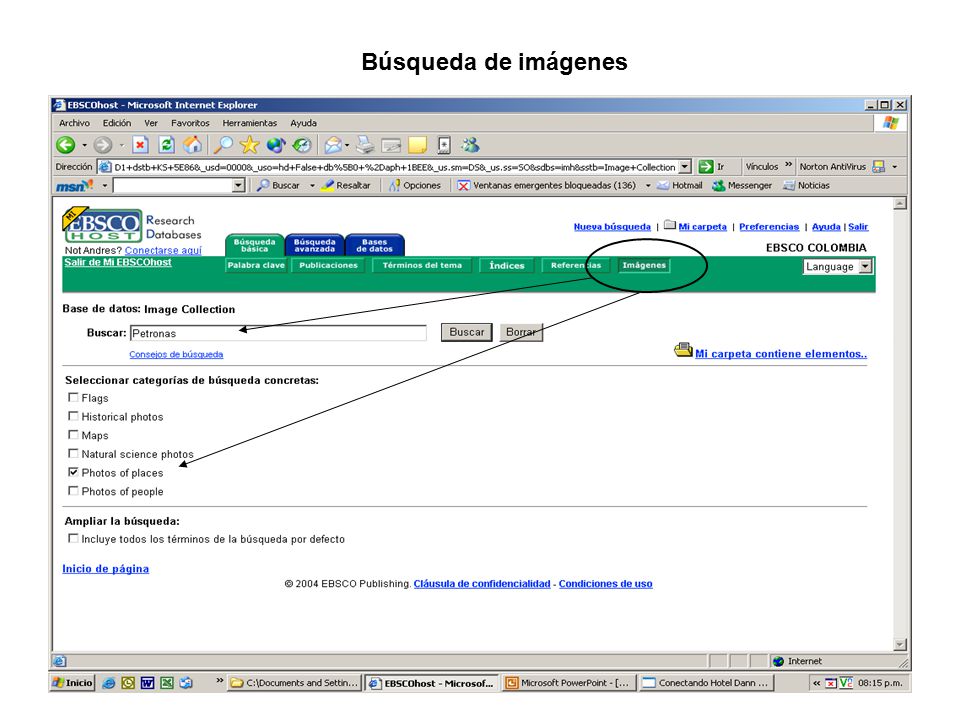Print the page with printer icon
960x720 pixels.
(x=366, y=145)
